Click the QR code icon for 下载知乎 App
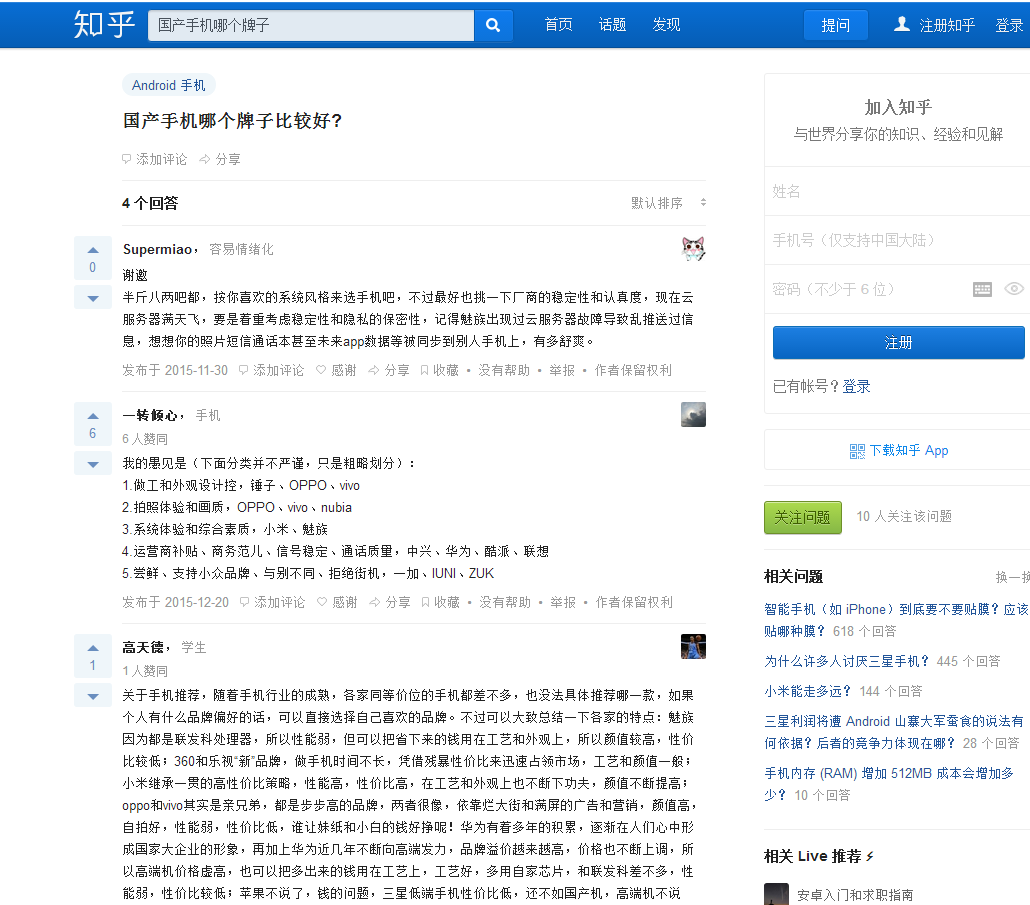 coord(857,451)
